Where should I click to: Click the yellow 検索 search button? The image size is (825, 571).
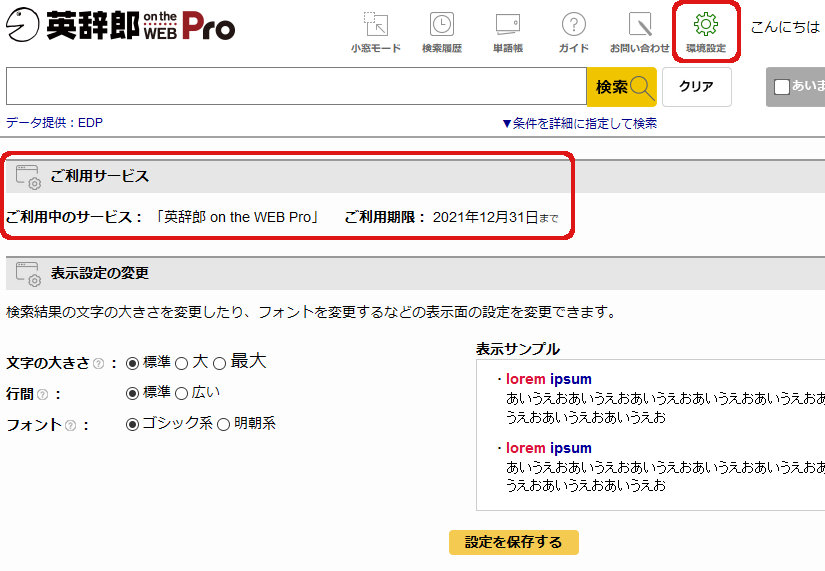(621, 86)
